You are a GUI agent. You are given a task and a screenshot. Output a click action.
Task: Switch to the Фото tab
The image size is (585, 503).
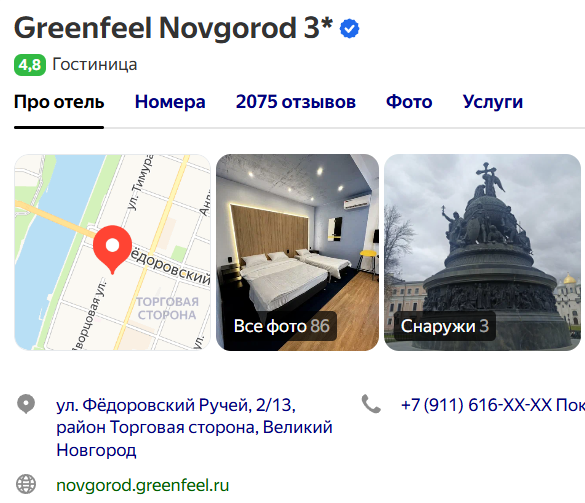409,102
